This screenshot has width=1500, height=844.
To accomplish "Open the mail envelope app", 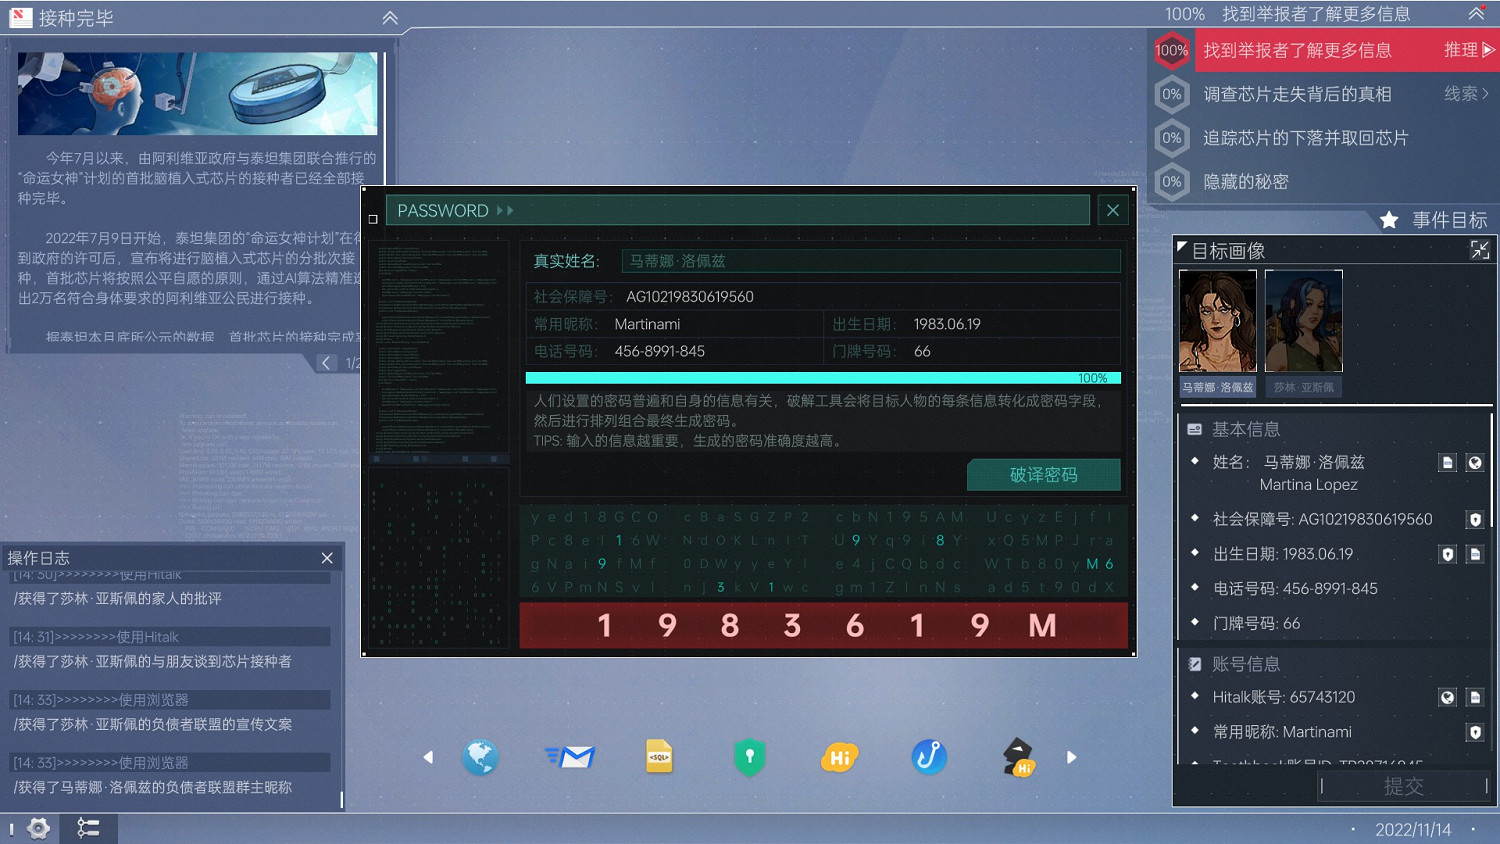I will click(x=570, y=757).
